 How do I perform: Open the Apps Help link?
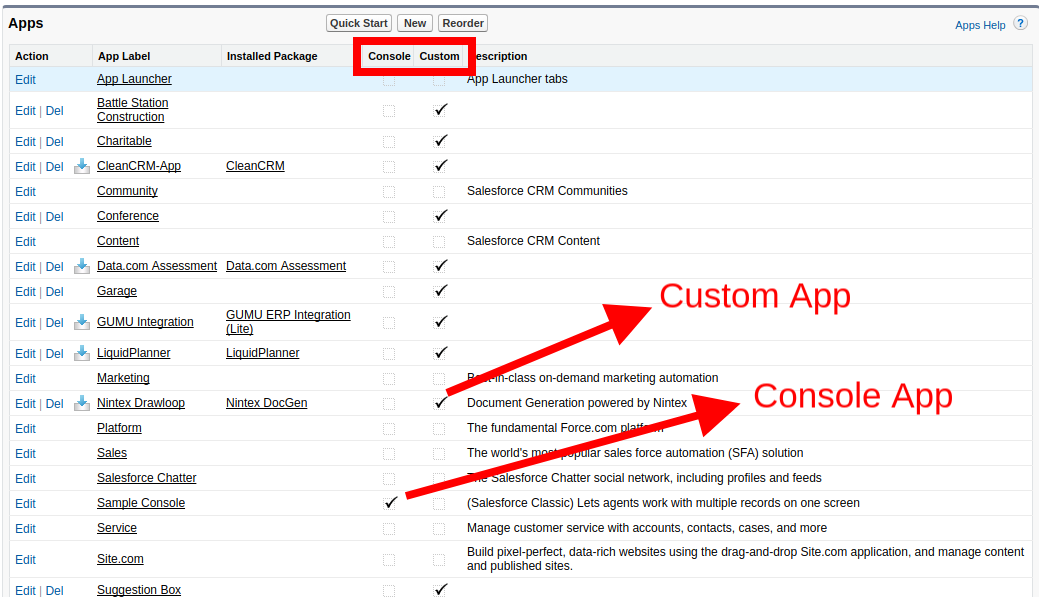click(x=979, y=25)
